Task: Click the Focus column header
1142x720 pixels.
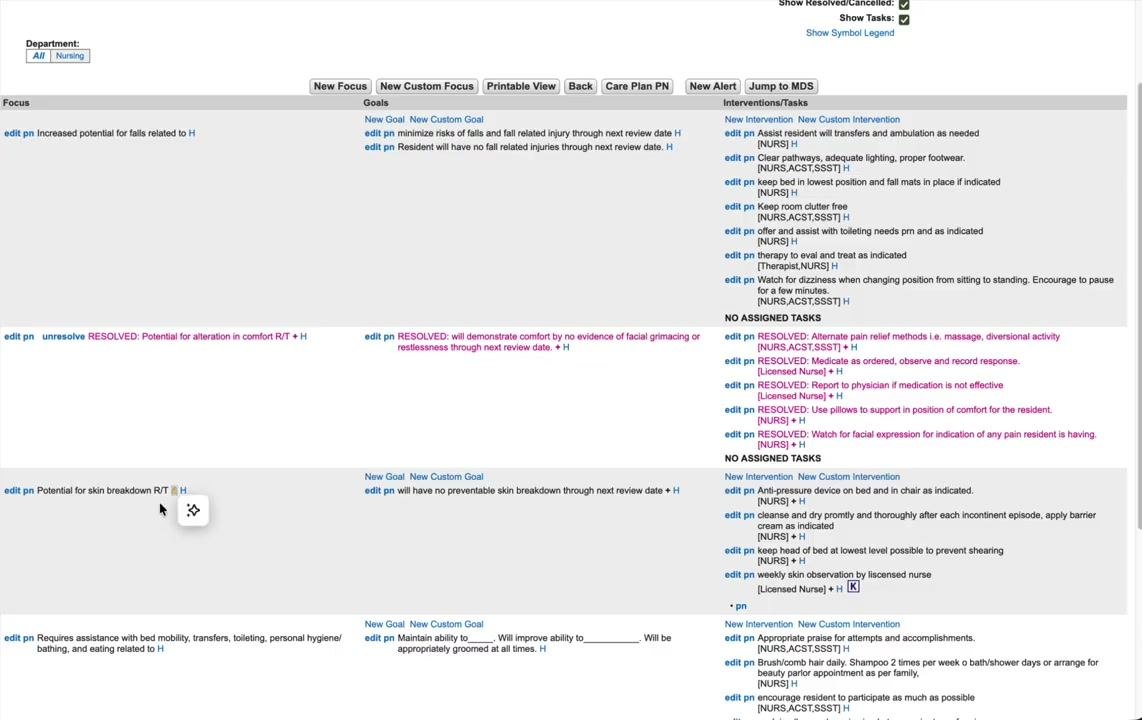Action: pyautogui.click(x=16, y=103)
